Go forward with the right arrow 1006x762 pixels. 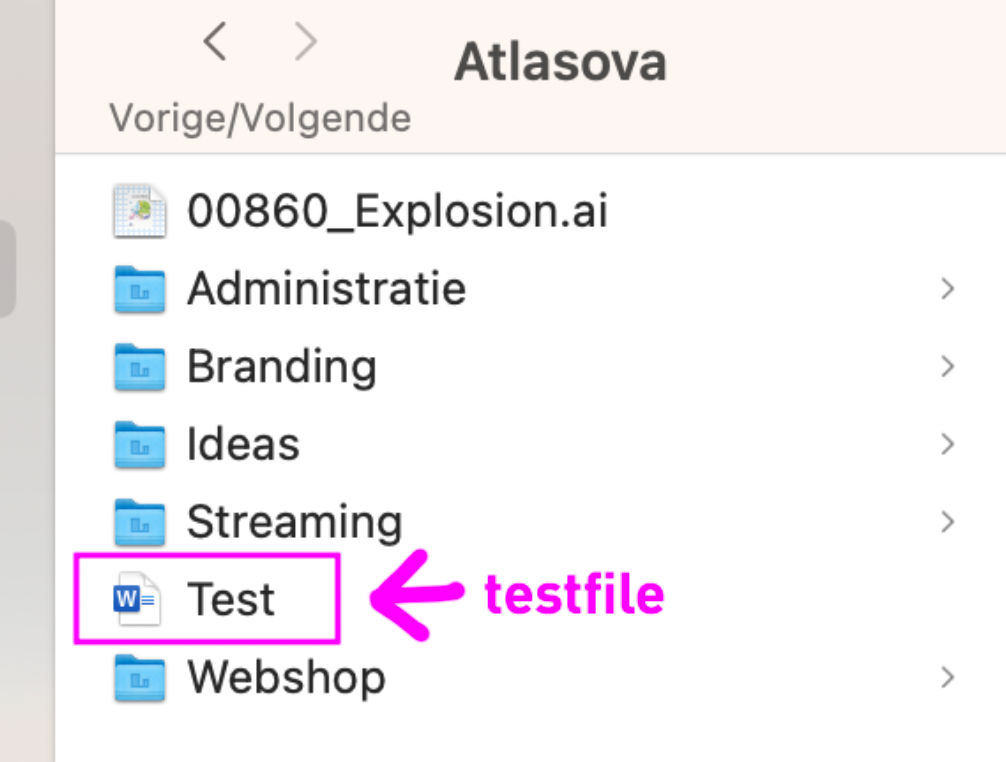(x=305, y=42)
